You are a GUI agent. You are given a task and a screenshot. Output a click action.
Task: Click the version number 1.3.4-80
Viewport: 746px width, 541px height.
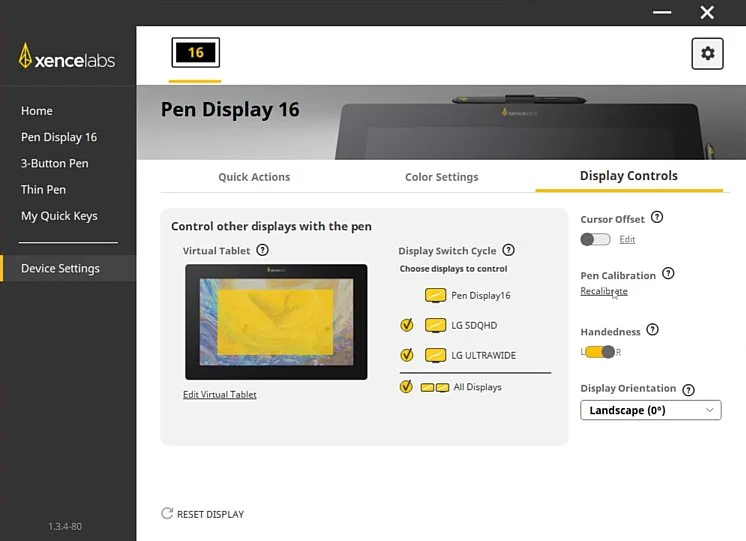pyautogui.click(x=65, y=526)
